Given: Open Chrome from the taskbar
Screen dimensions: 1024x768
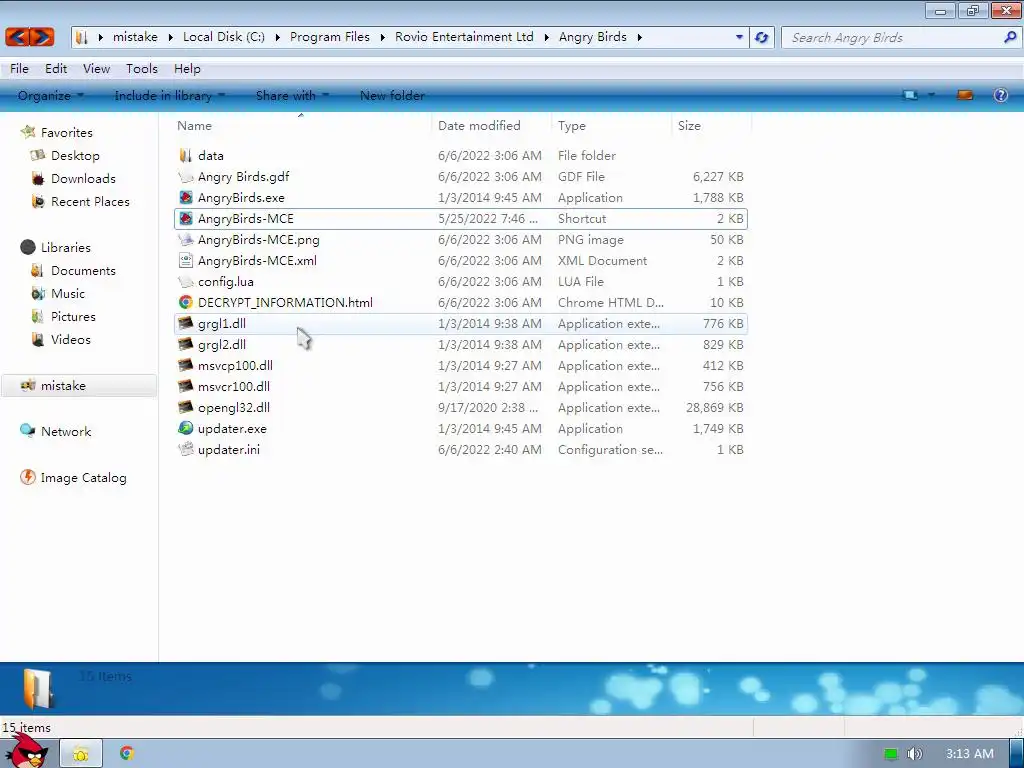Looking at the screenshot, I should coord(127,753).
